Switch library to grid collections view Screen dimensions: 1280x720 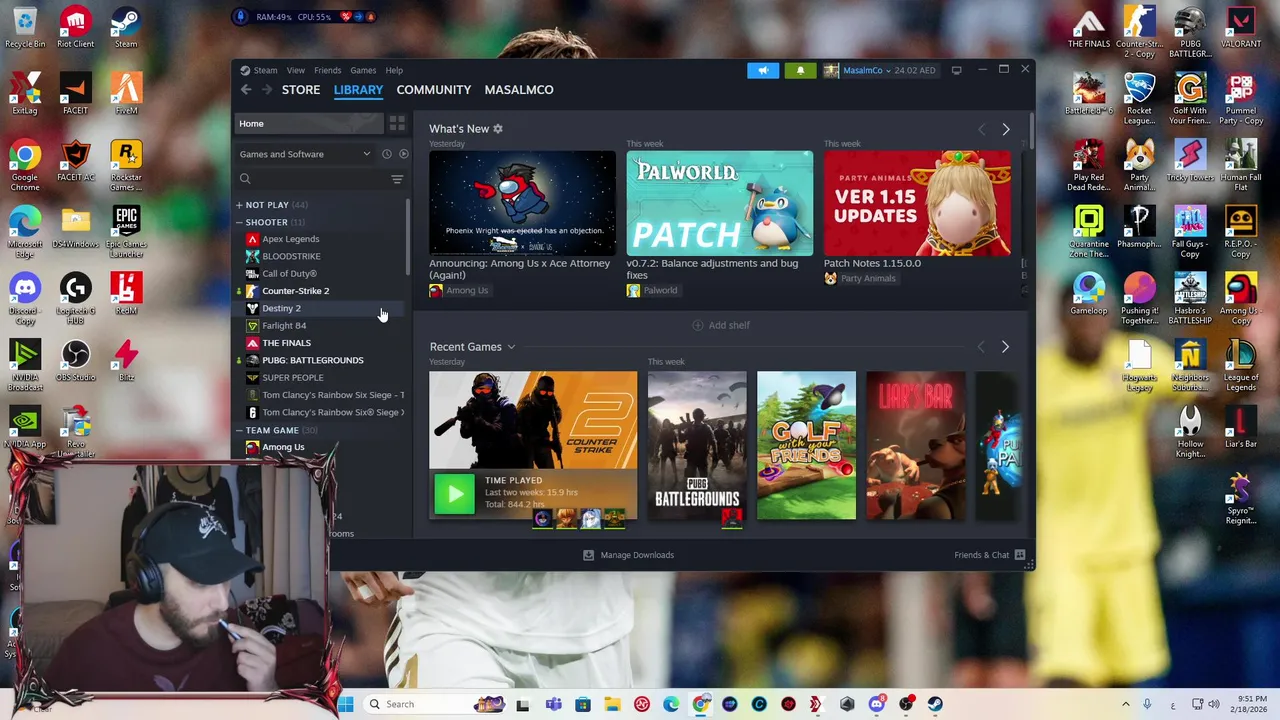pyautogui.click(x=397, y=123)
